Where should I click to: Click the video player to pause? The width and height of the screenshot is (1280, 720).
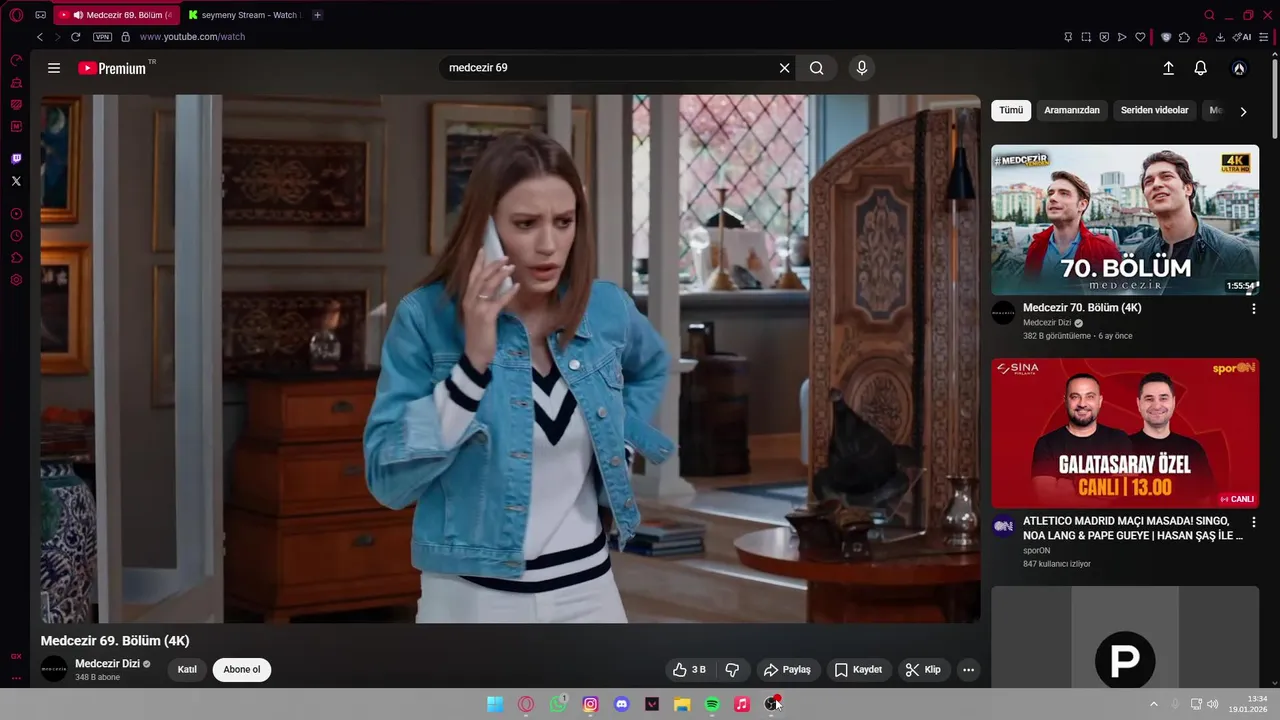[510, 359]
